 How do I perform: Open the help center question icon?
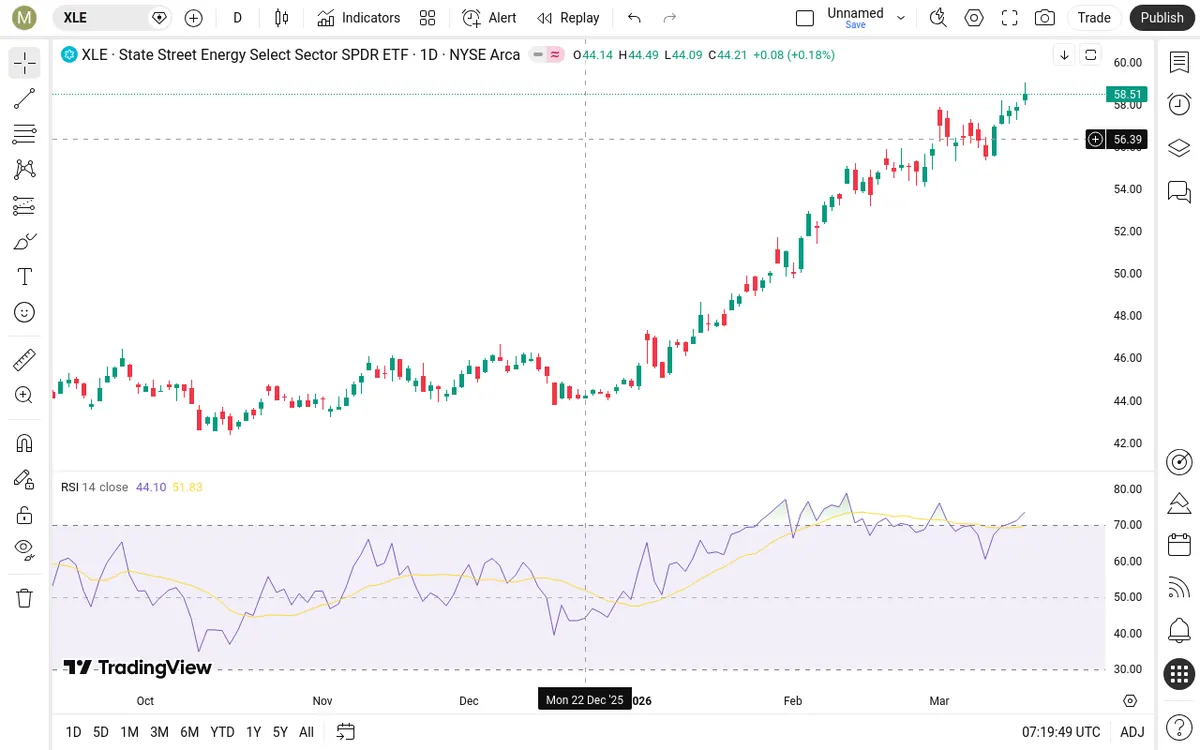pyautogui.click(x=1179, y=725)
